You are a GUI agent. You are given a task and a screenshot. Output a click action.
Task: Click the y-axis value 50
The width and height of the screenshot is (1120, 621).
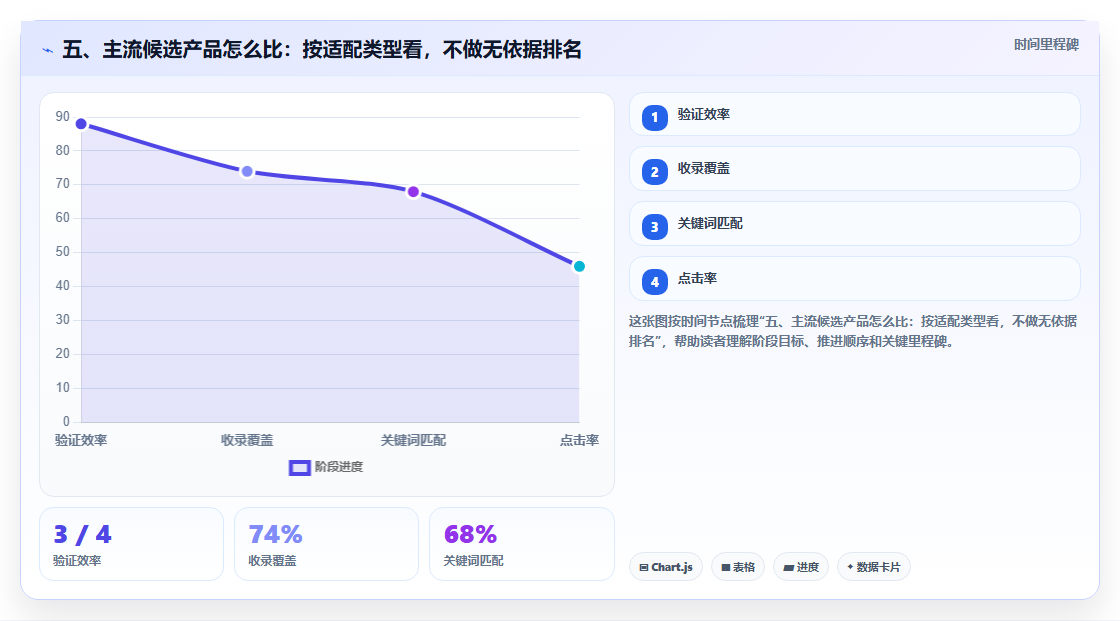pos(63,252)
